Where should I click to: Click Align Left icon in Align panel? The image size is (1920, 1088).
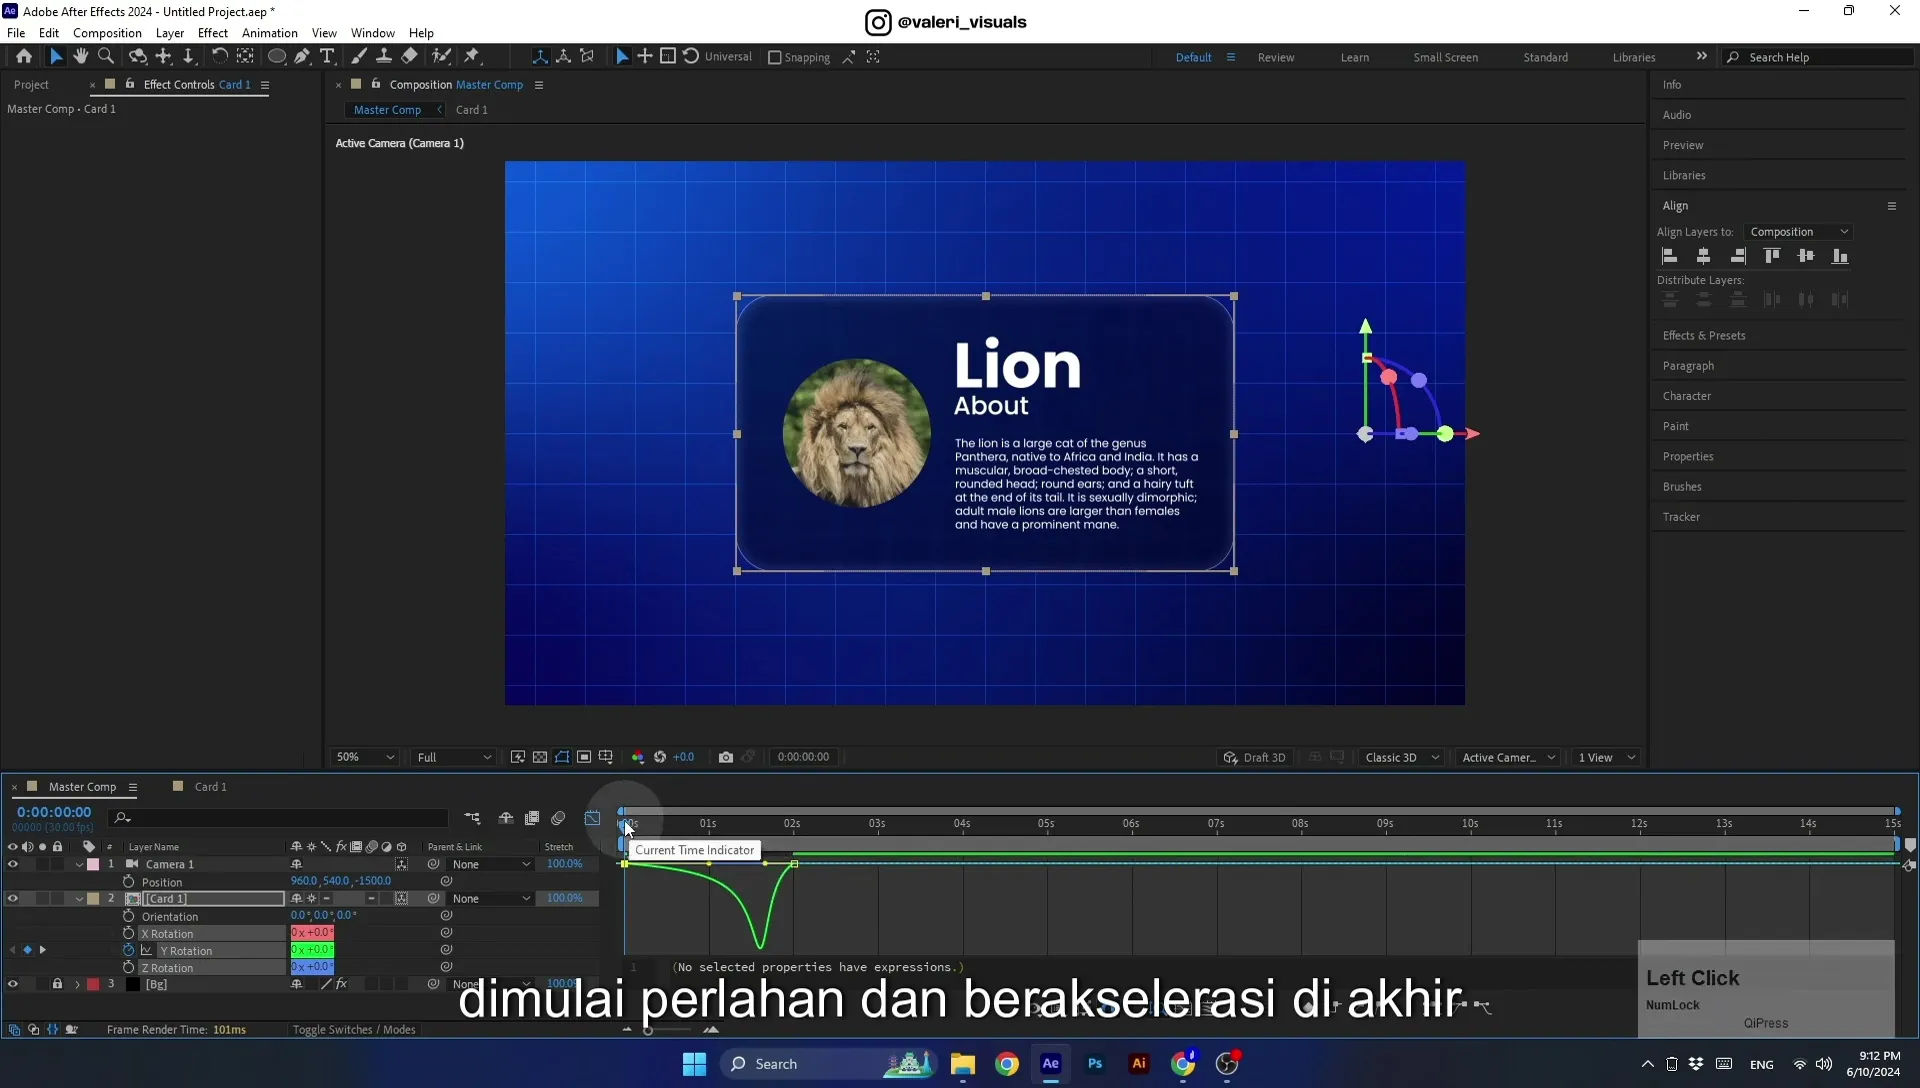1670,256
